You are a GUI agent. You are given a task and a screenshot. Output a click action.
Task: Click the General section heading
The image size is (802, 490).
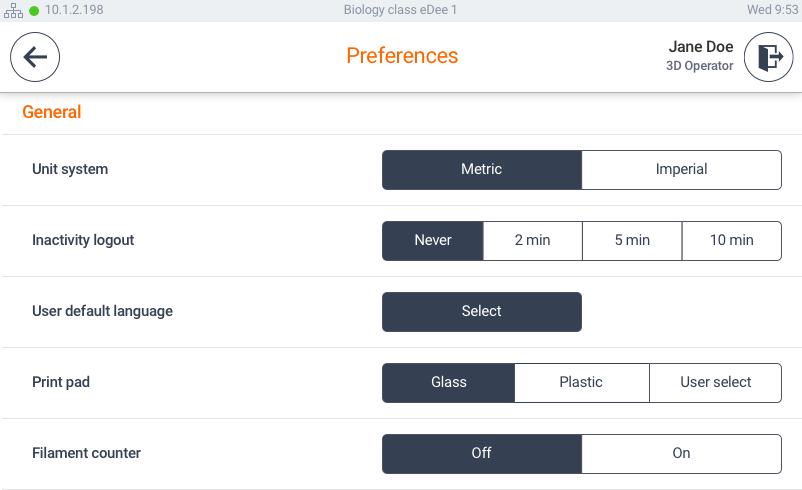52,112
